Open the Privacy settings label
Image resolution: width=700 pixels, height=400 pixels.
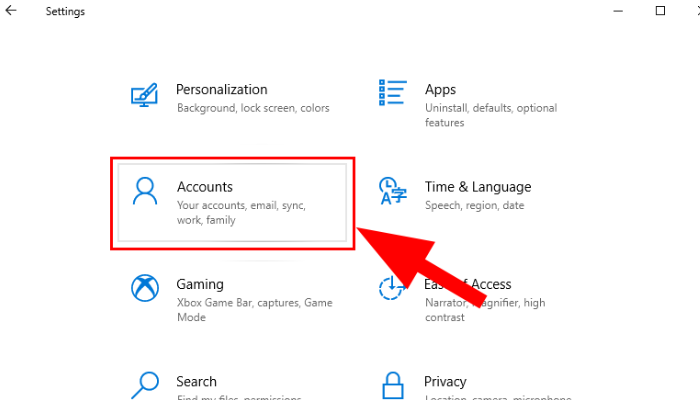[445, 381]
